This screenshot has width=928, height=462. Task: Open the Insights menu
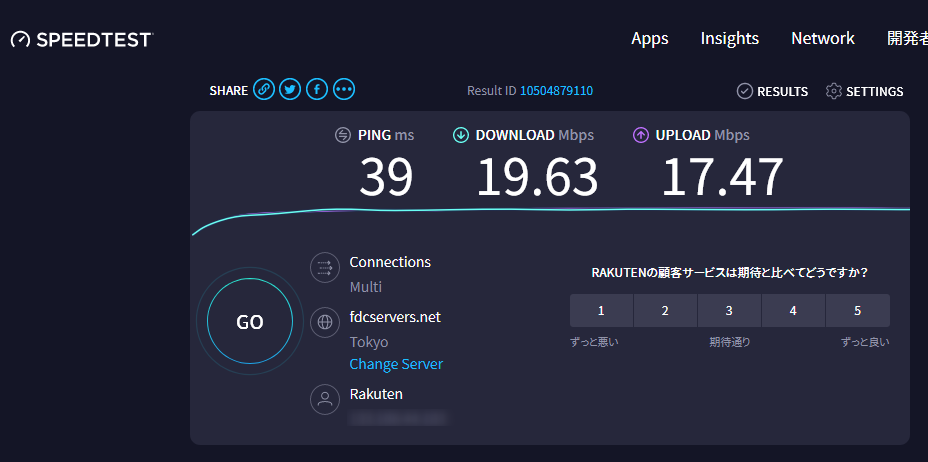(730, 38)
